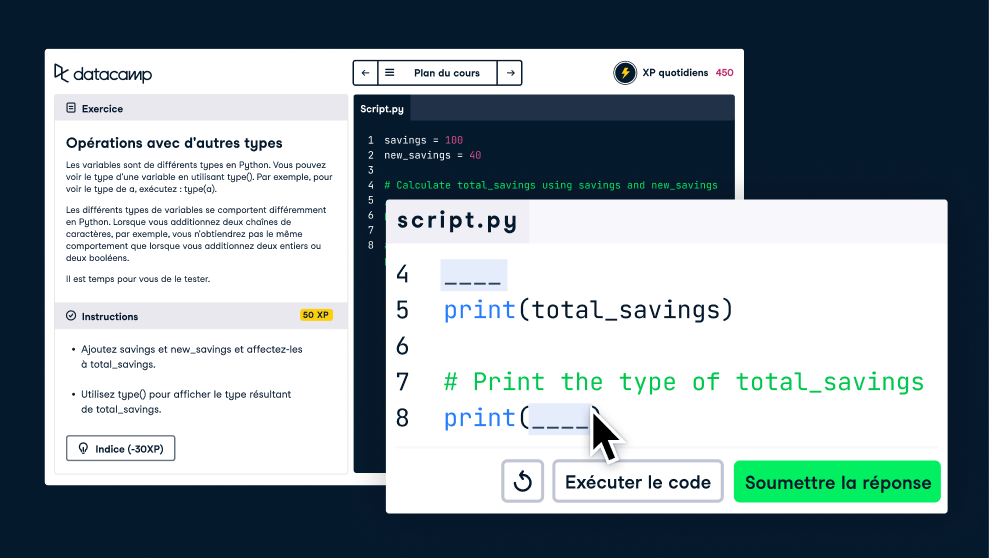Click the 450 daily XP counter

click(x=724, y=73)
